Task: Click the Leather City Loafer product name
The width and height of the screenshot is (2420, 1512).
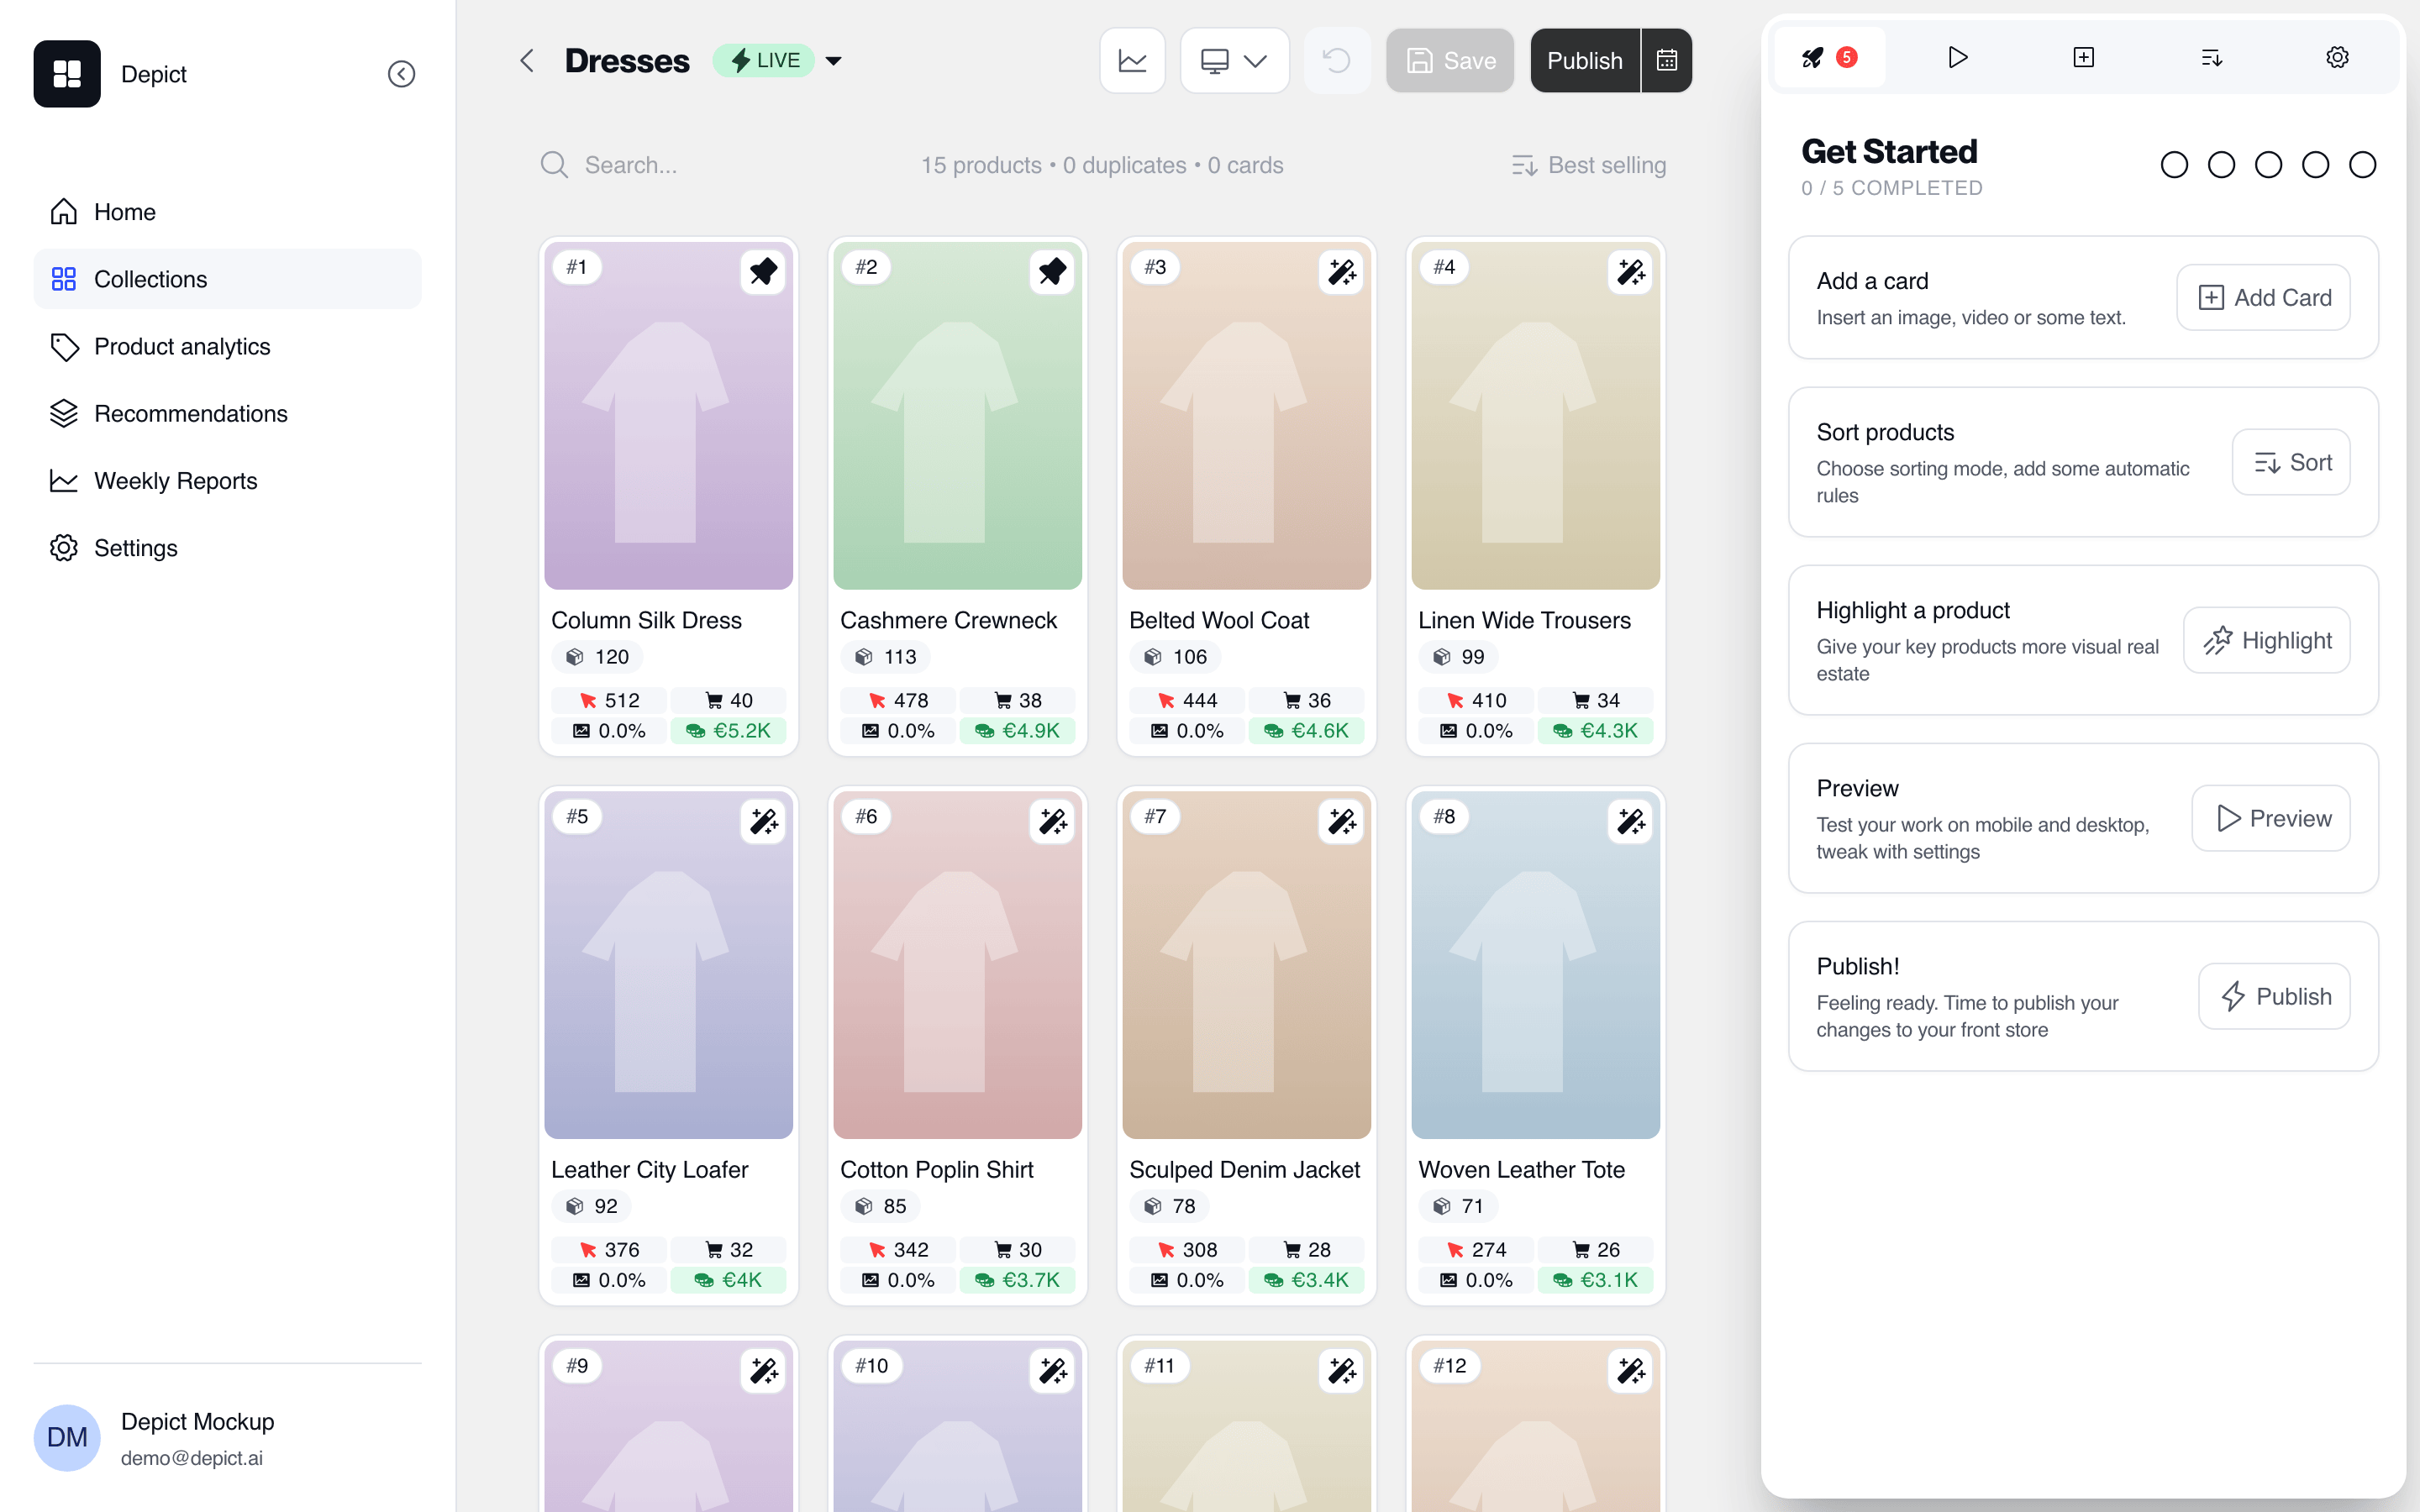Action: coord(650,1169)
